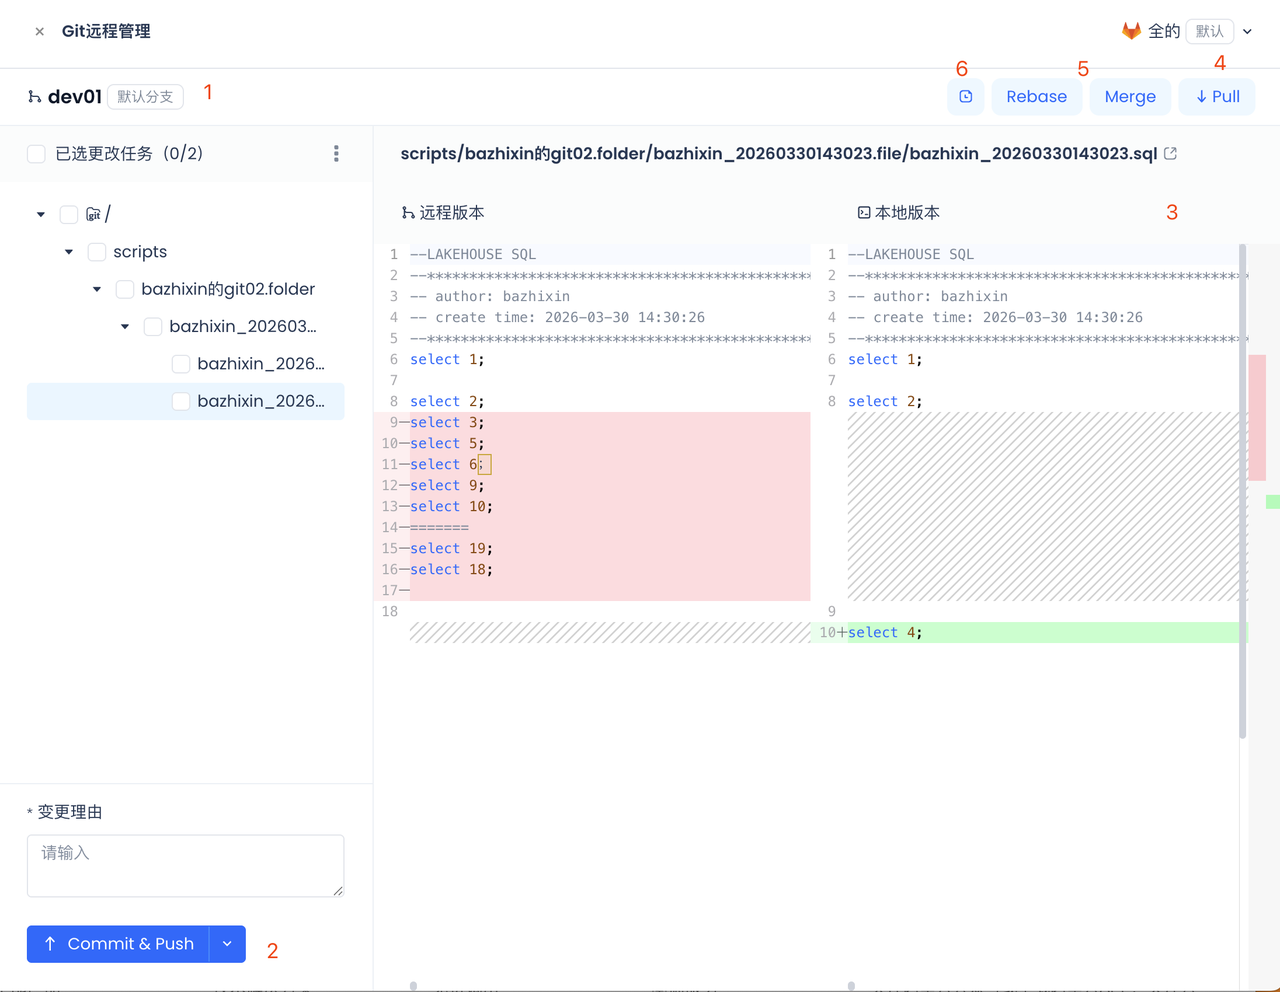The width and height of the screenshot is (1280, 992).
Task: Click remote line 'select 18;'
Action: (451, 569)
